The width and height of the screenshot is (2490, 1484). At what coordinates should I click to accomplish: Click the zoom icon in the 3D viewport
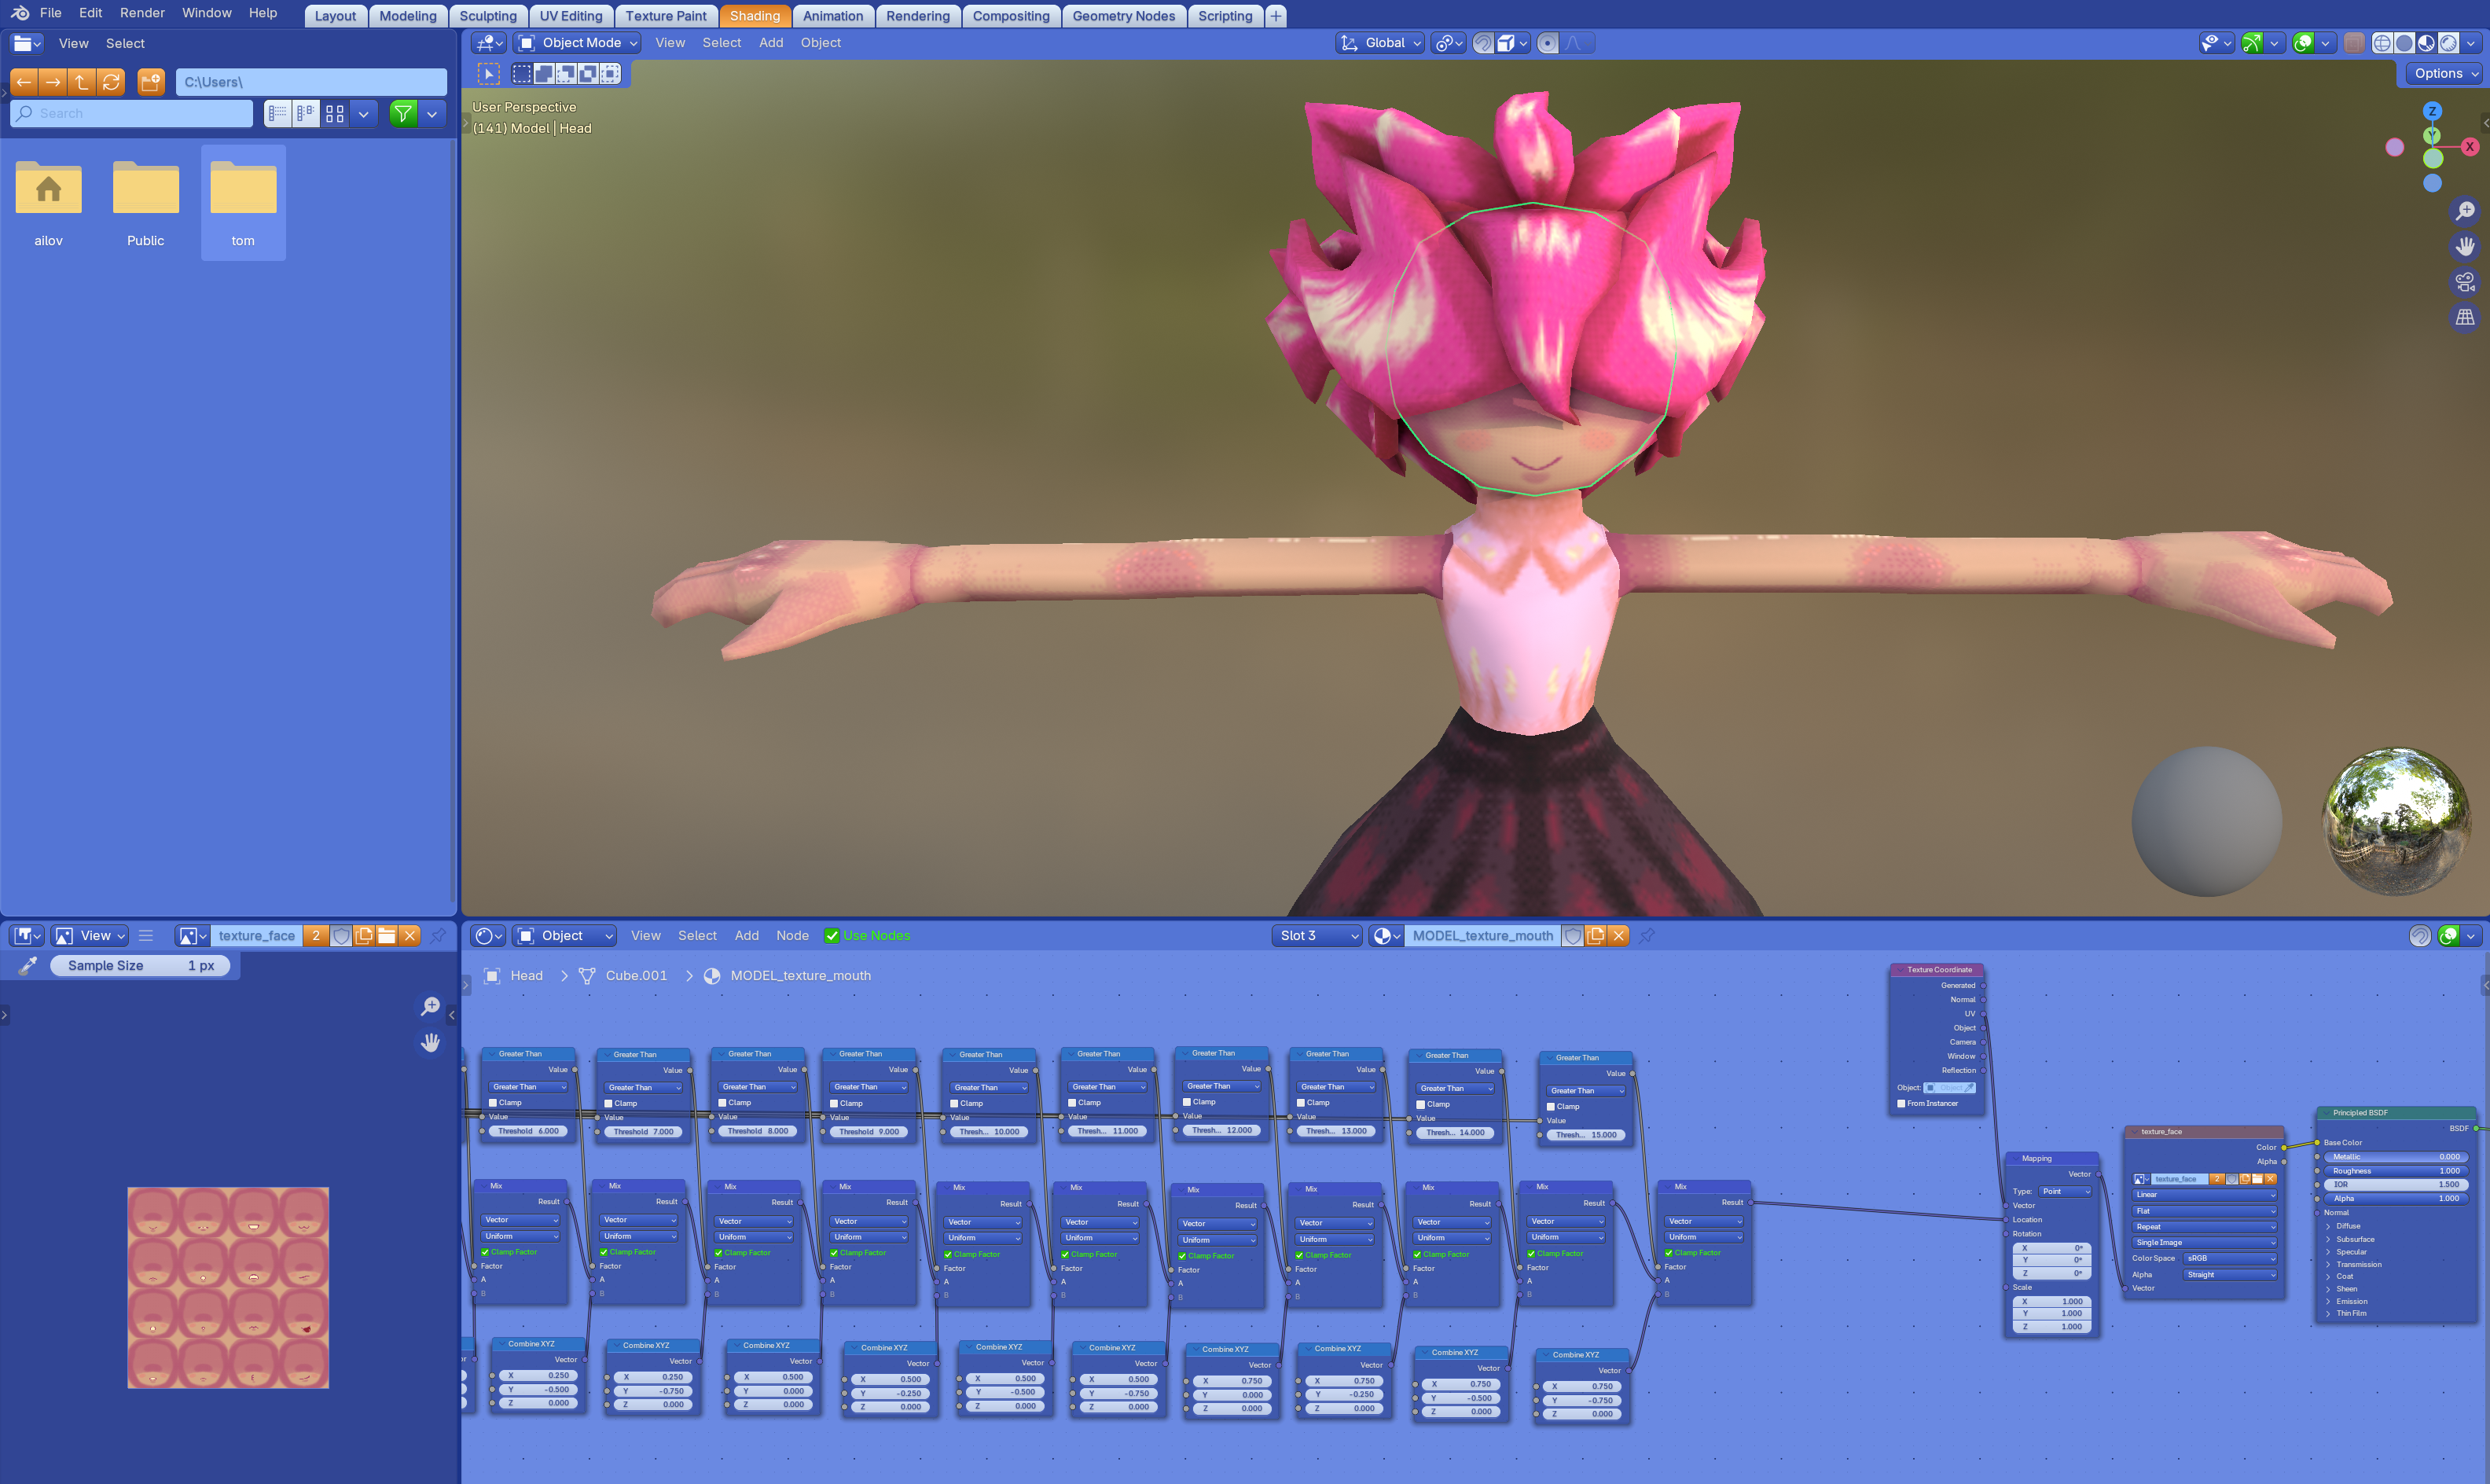2465,210
